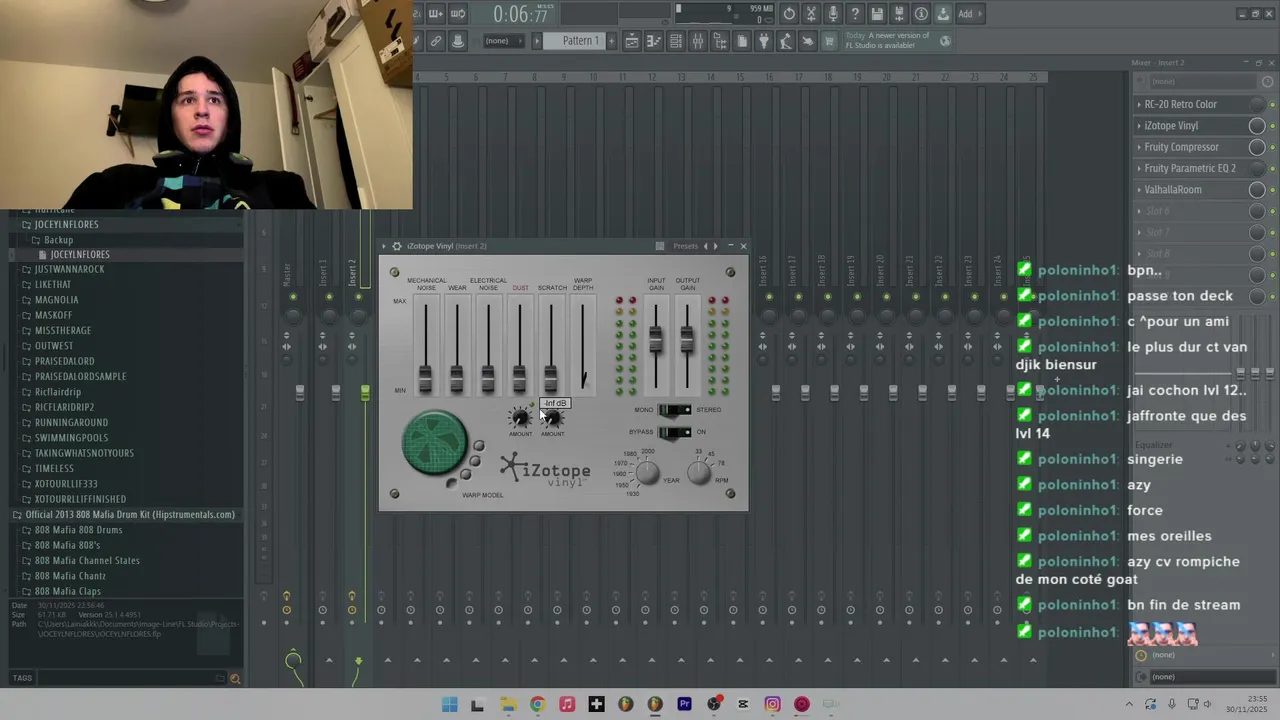Open 808 Mafia 808 Drums folder
The height and width of the screenshot is (720, 1280).
pos(78,530)
